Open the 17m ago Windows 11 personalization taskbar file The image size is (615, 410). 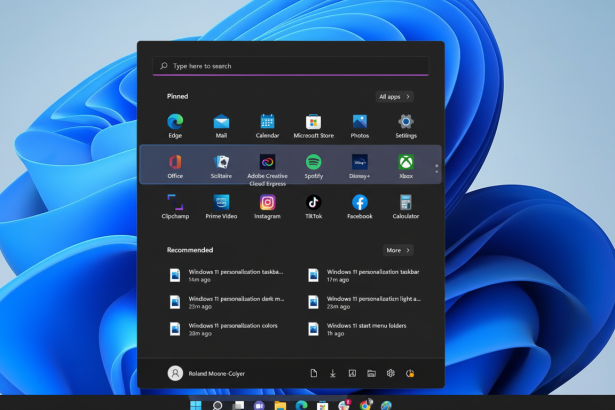click(365, 275)
